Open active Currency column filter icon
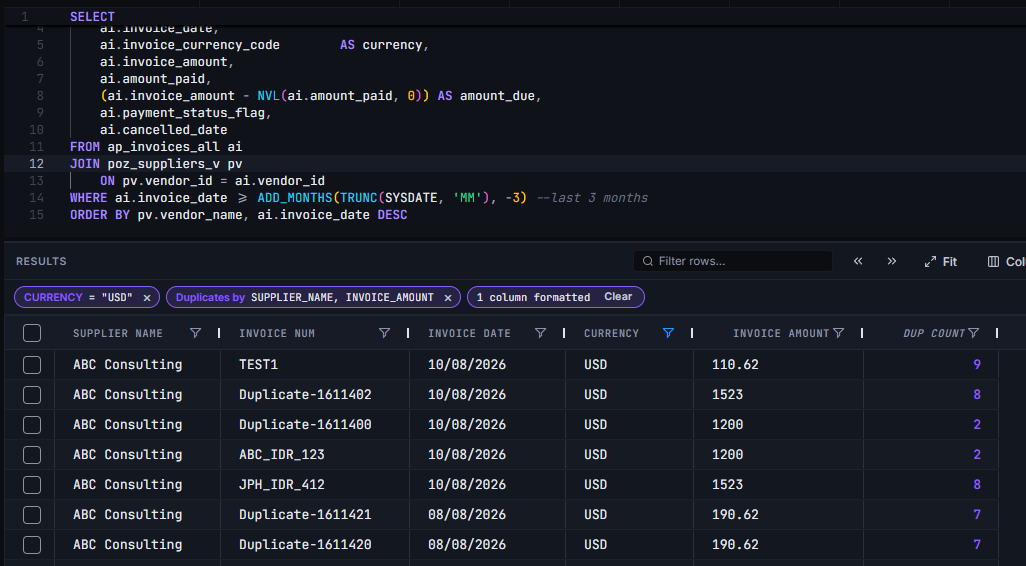The image size is (1026, 566). coord(668,333)
